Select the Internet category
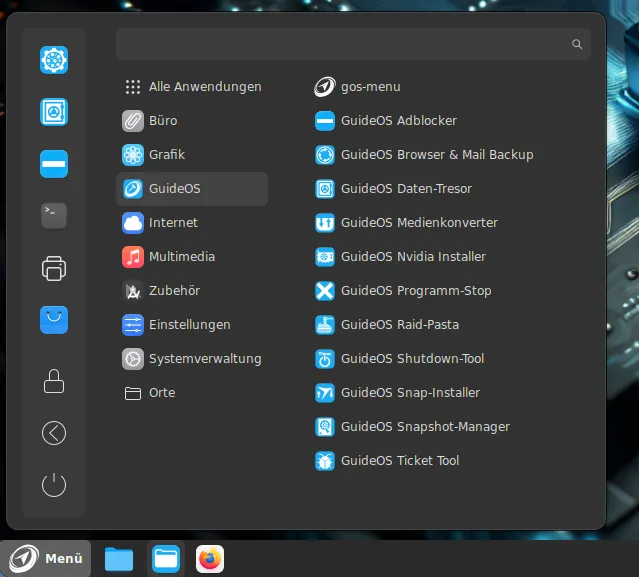The image size is (639, 577). coord(173,223)
